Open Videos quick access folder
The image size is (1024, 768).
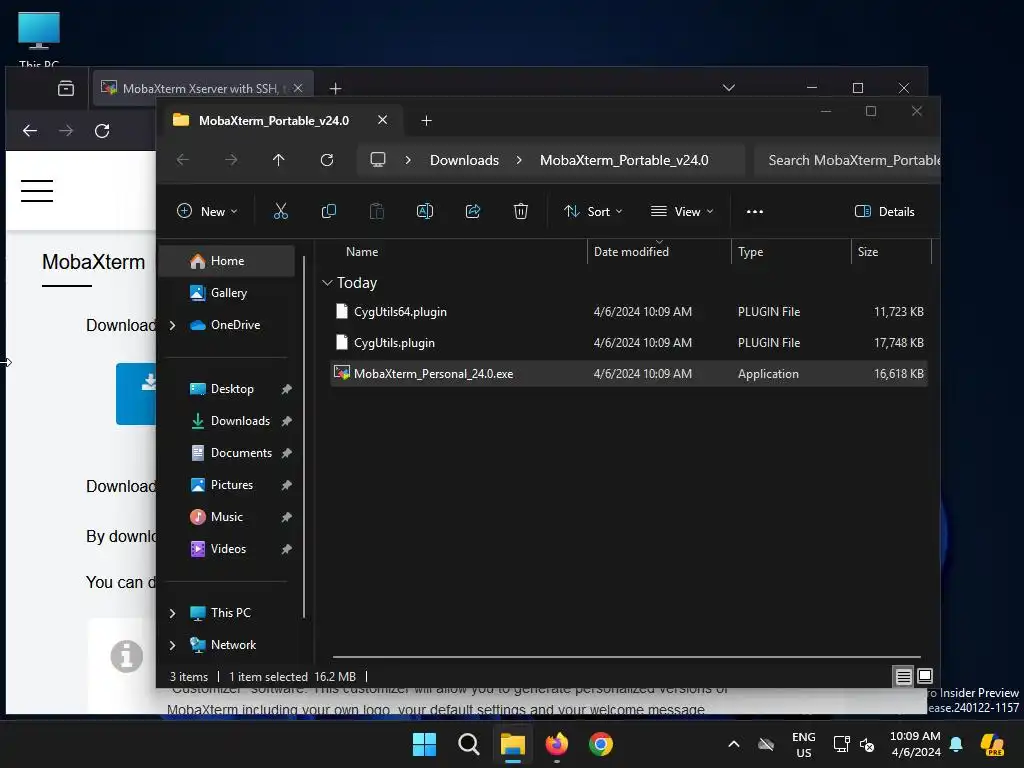tap(228, 549)
